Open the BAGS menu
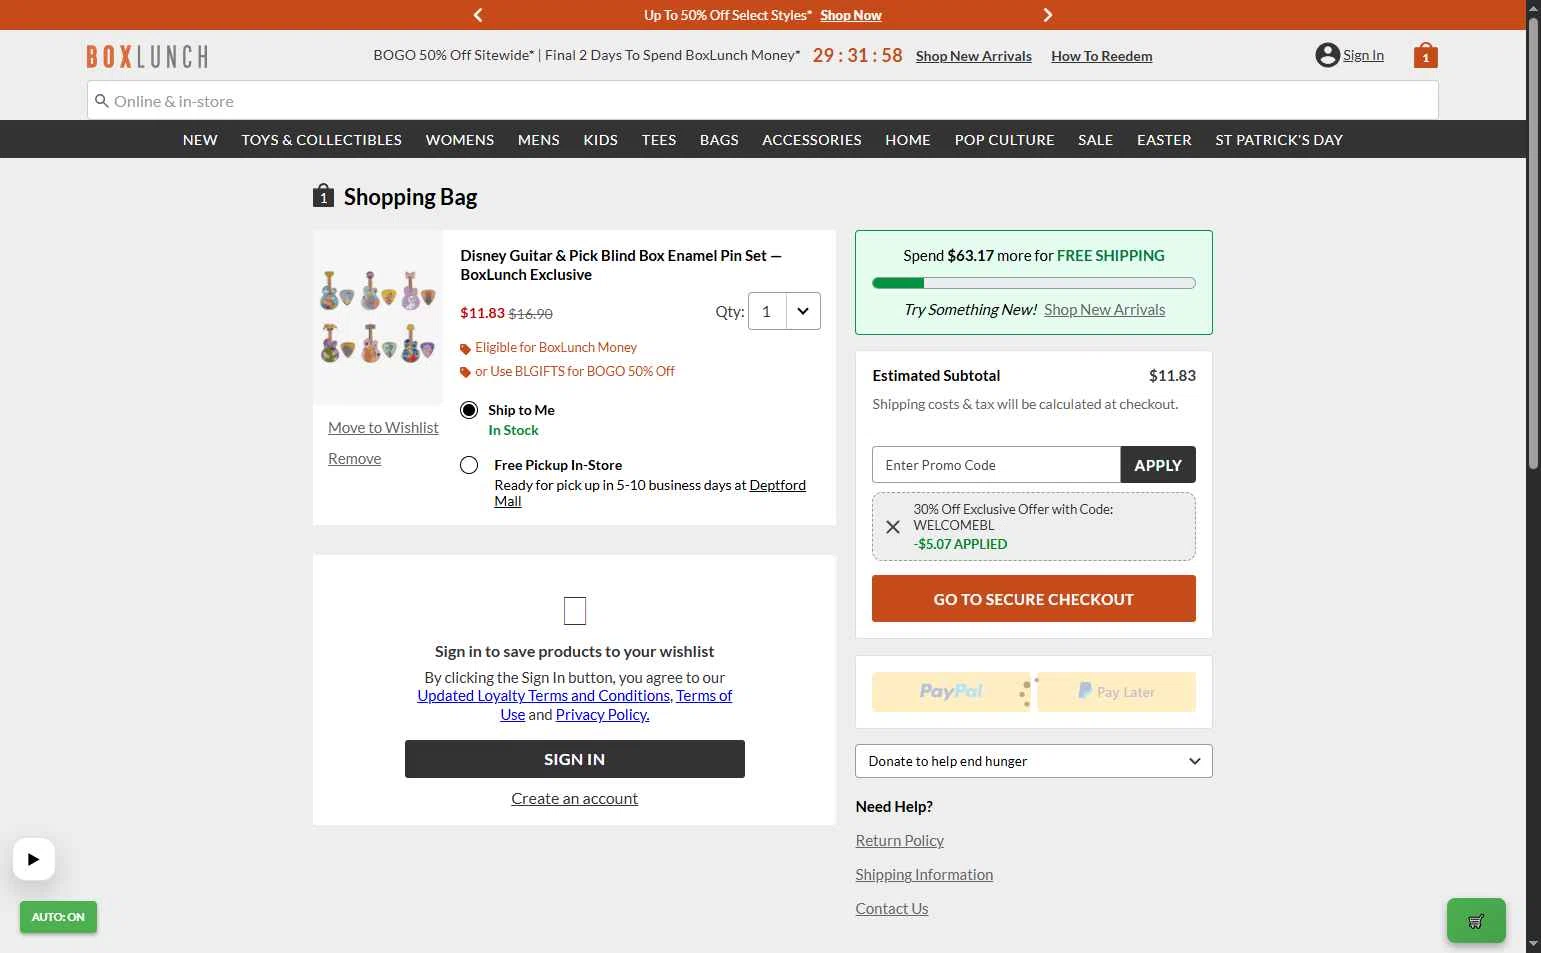Image resolution: width=1541 pixels, height=953 pixels. (x=719, y=140)
